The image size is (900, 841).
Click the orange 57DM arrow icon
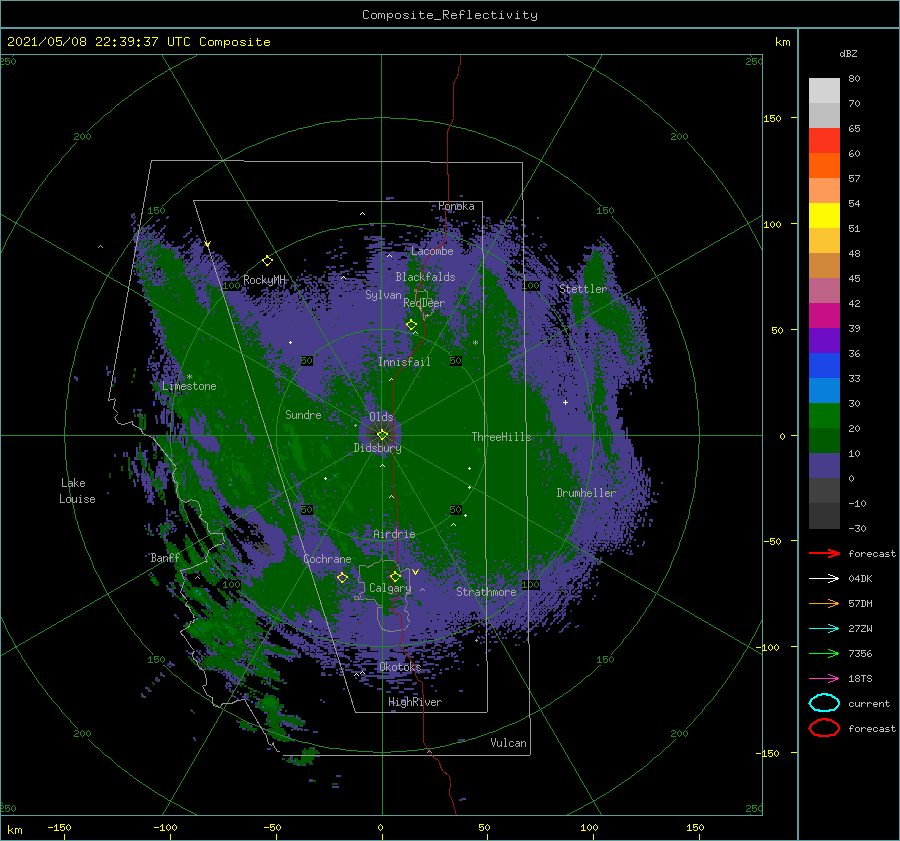[824, 603]
